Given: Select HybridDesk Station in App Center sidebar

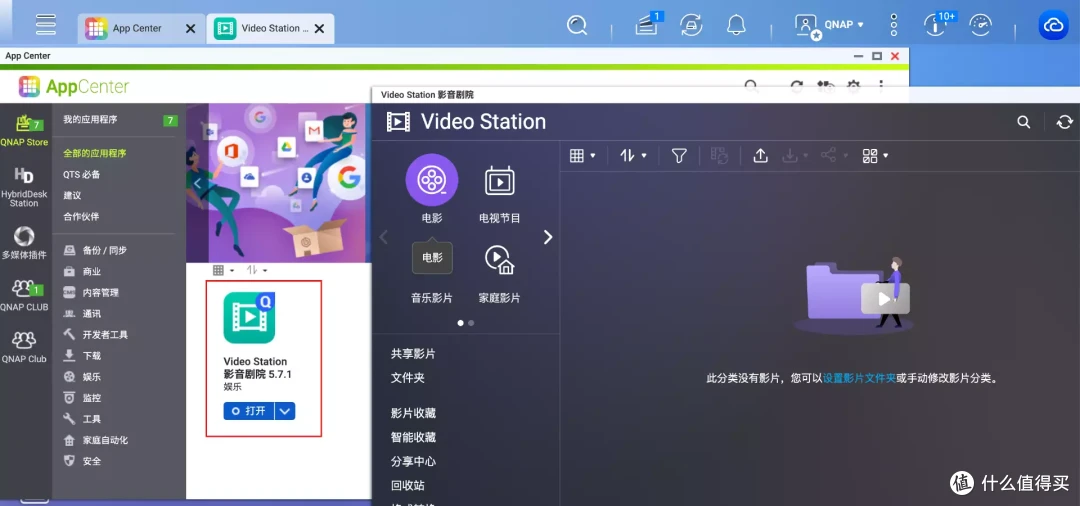Looking at the screenshot, I should tap(24, 187).
